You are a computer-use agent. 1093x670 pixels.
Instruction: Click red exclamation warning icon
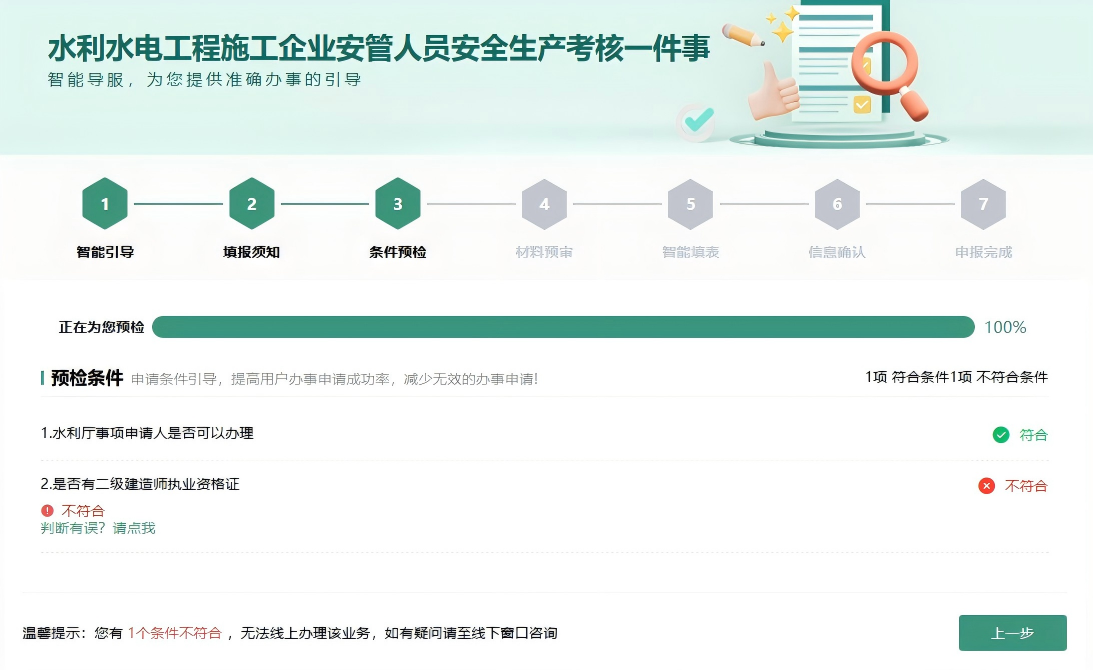tap(47, 511)
